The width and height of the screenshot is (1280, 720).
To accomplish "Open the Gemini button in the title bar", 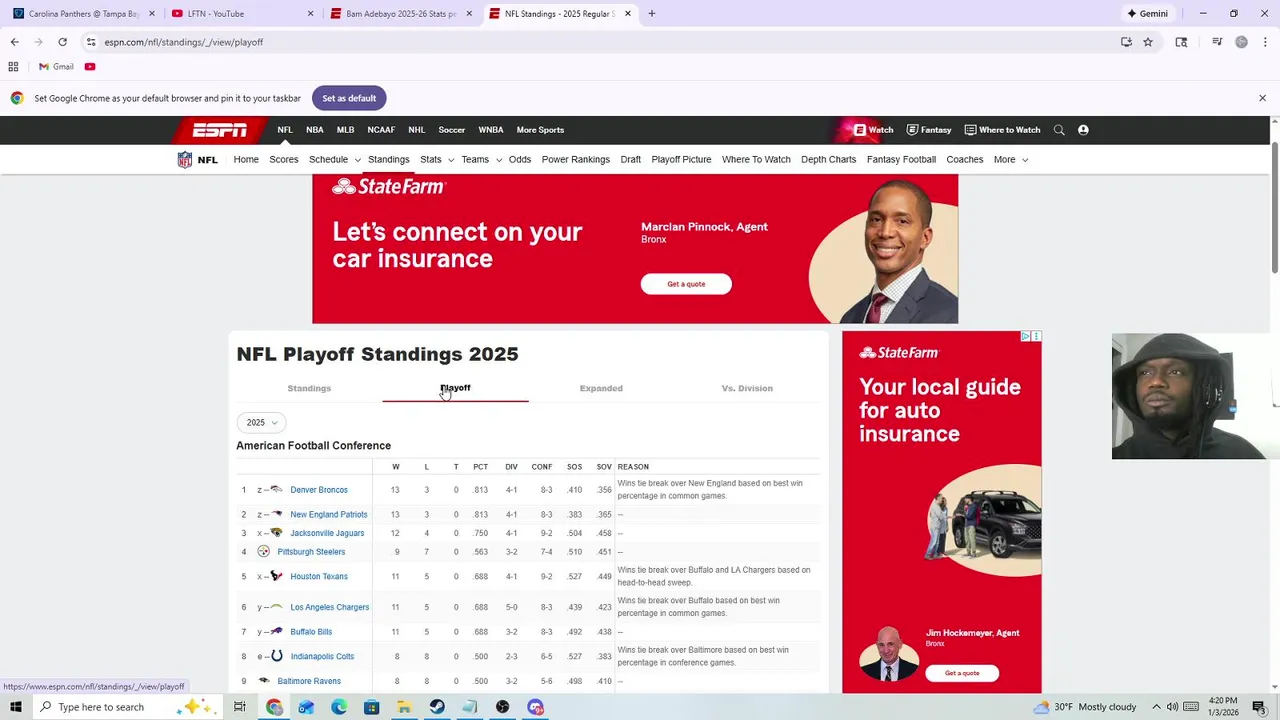I will tap(1147, 14).
